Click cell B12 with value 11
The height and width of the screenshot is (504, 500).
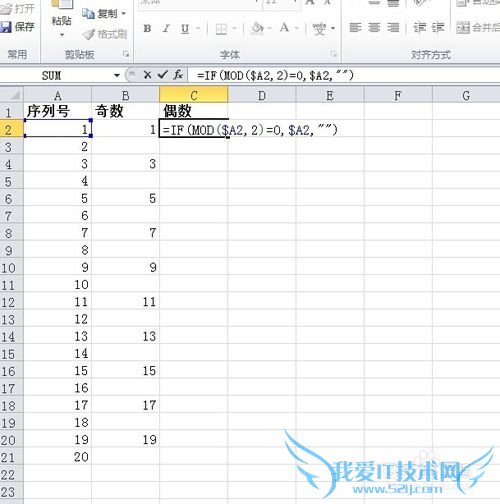(126, 302)
